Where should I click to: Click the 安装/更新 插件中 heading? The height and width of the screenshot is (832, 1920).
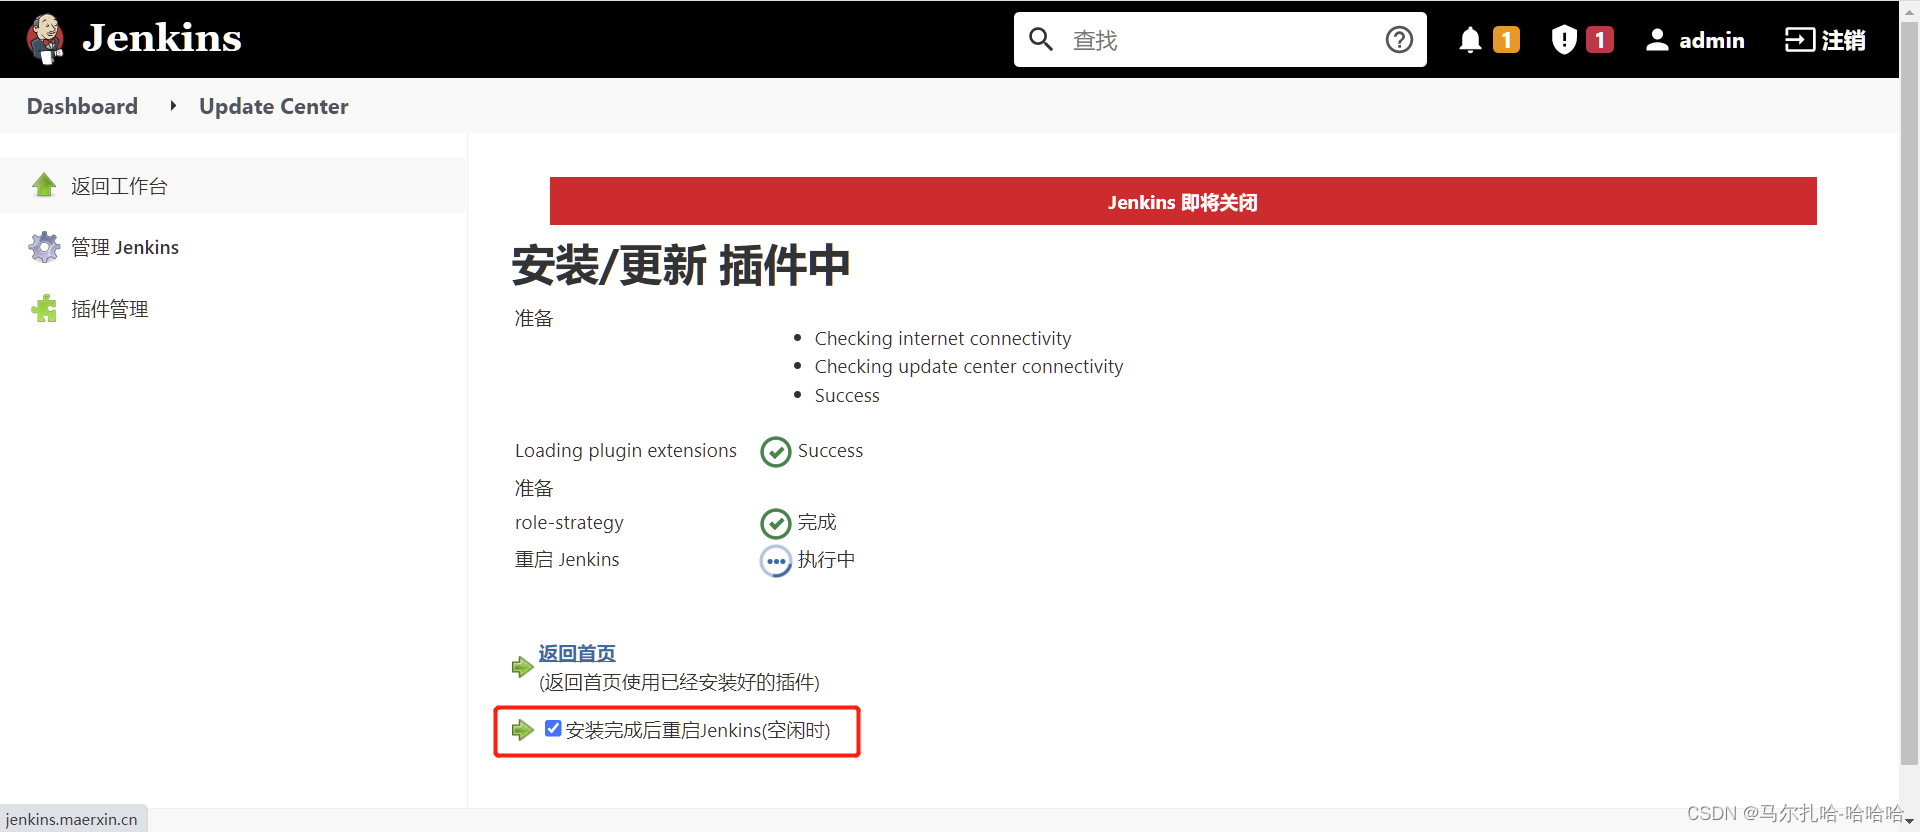681,266
